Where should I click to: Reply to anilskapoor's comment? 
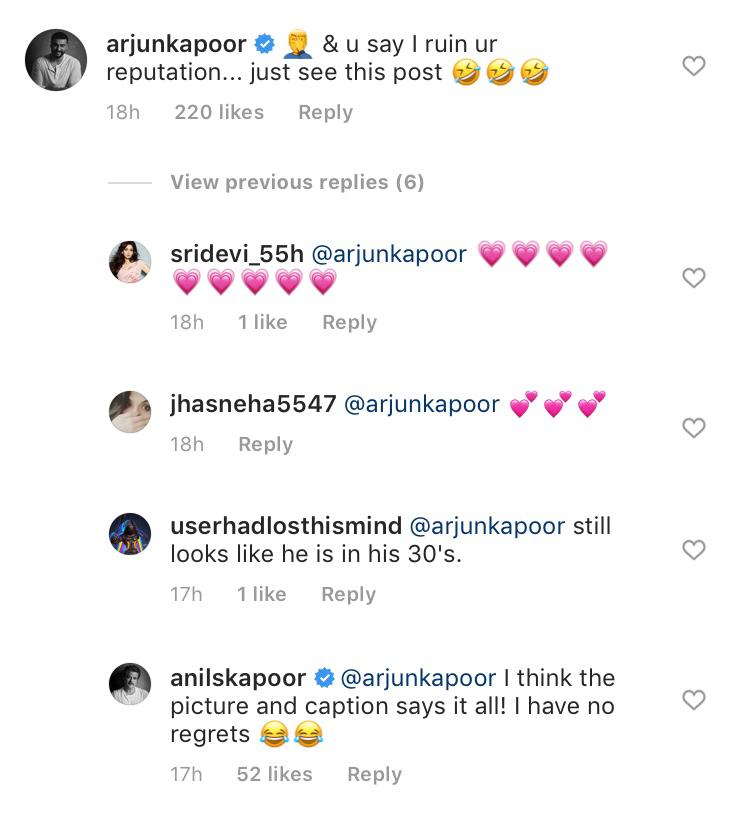(374, 775)
